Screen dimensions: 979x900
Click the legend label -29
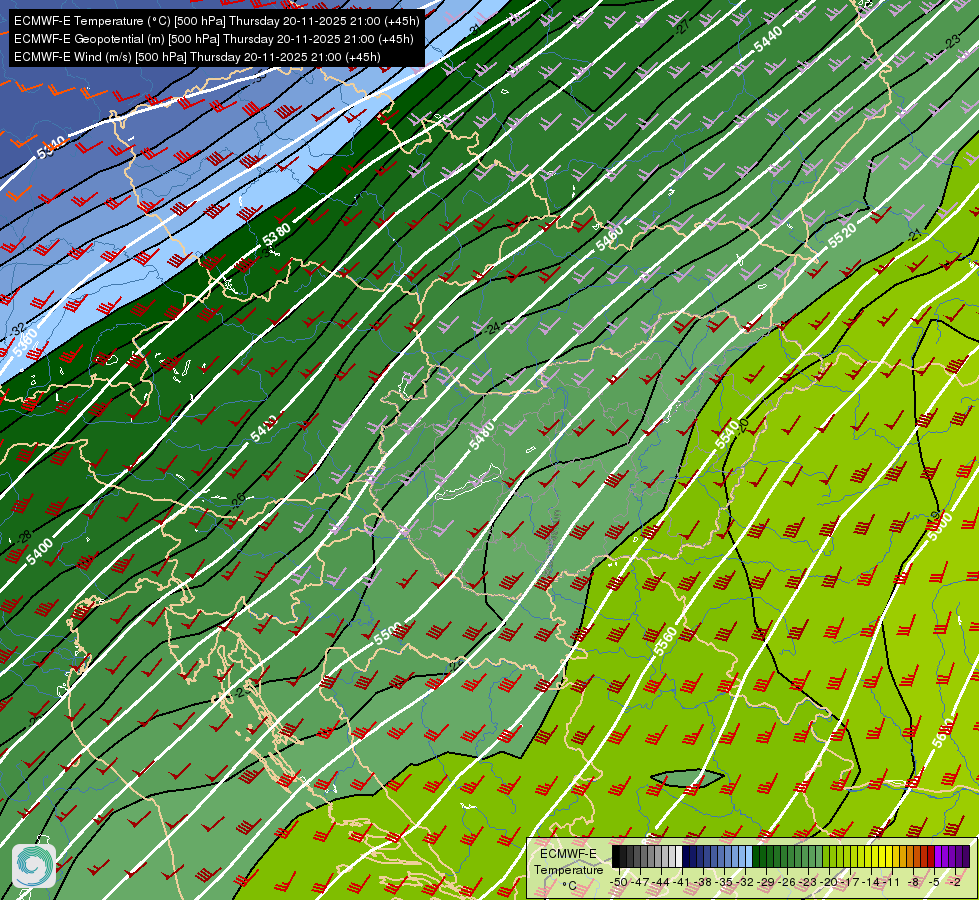[x=765, y=882]
